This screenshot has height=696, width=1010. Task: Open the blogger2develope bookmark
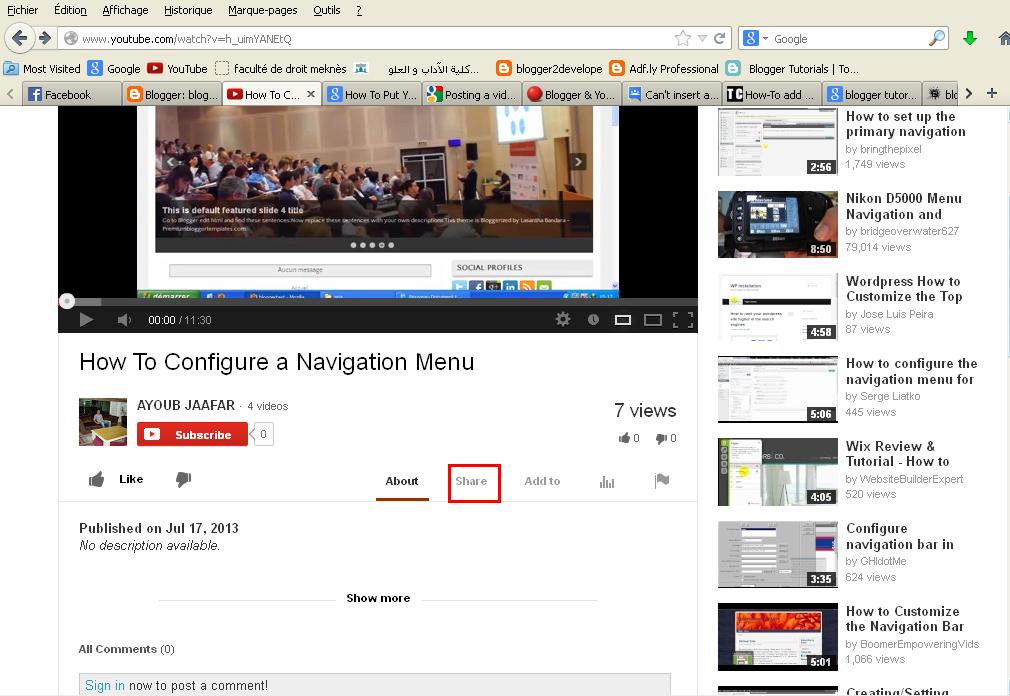[x=550, y=68]
